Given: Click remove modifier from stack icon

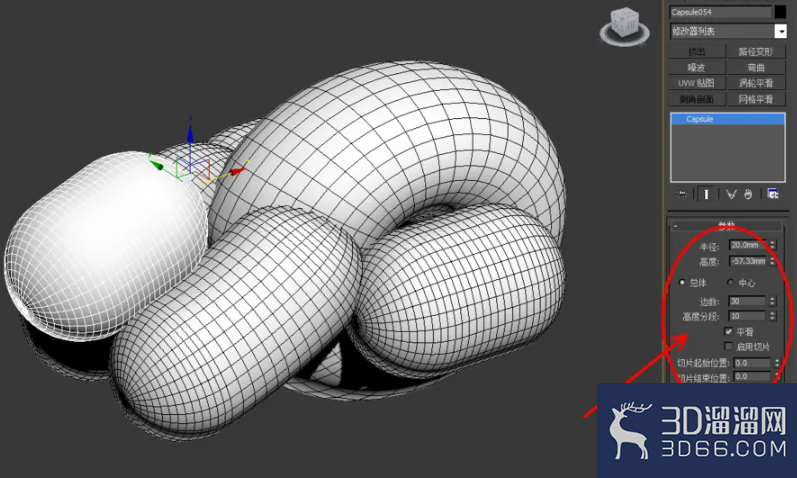Looking at the screenshot, I should coord(748,194).
